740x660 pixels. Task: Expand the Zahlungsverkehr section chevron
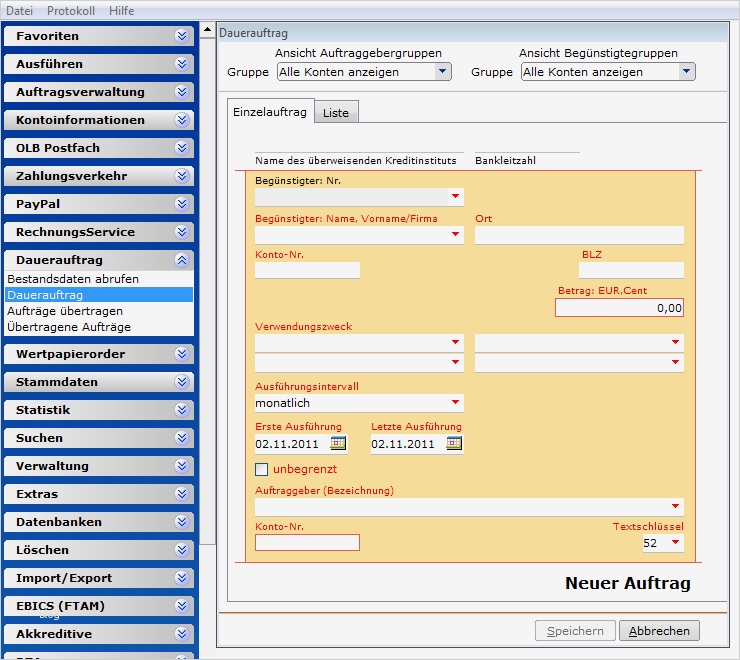pos(182,176)
